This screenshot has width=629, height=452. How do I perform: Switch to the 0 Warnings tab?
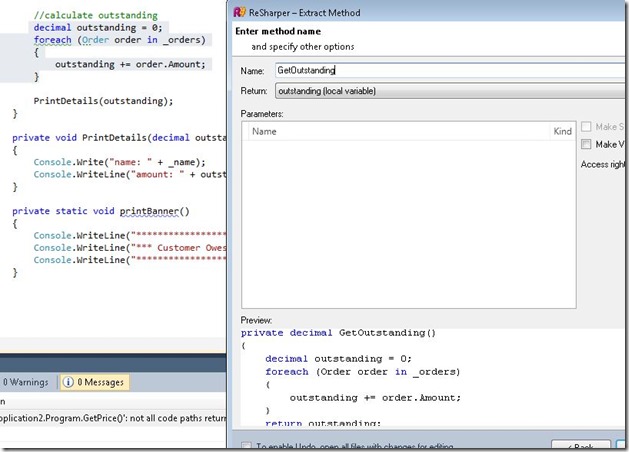click(25, 382)
